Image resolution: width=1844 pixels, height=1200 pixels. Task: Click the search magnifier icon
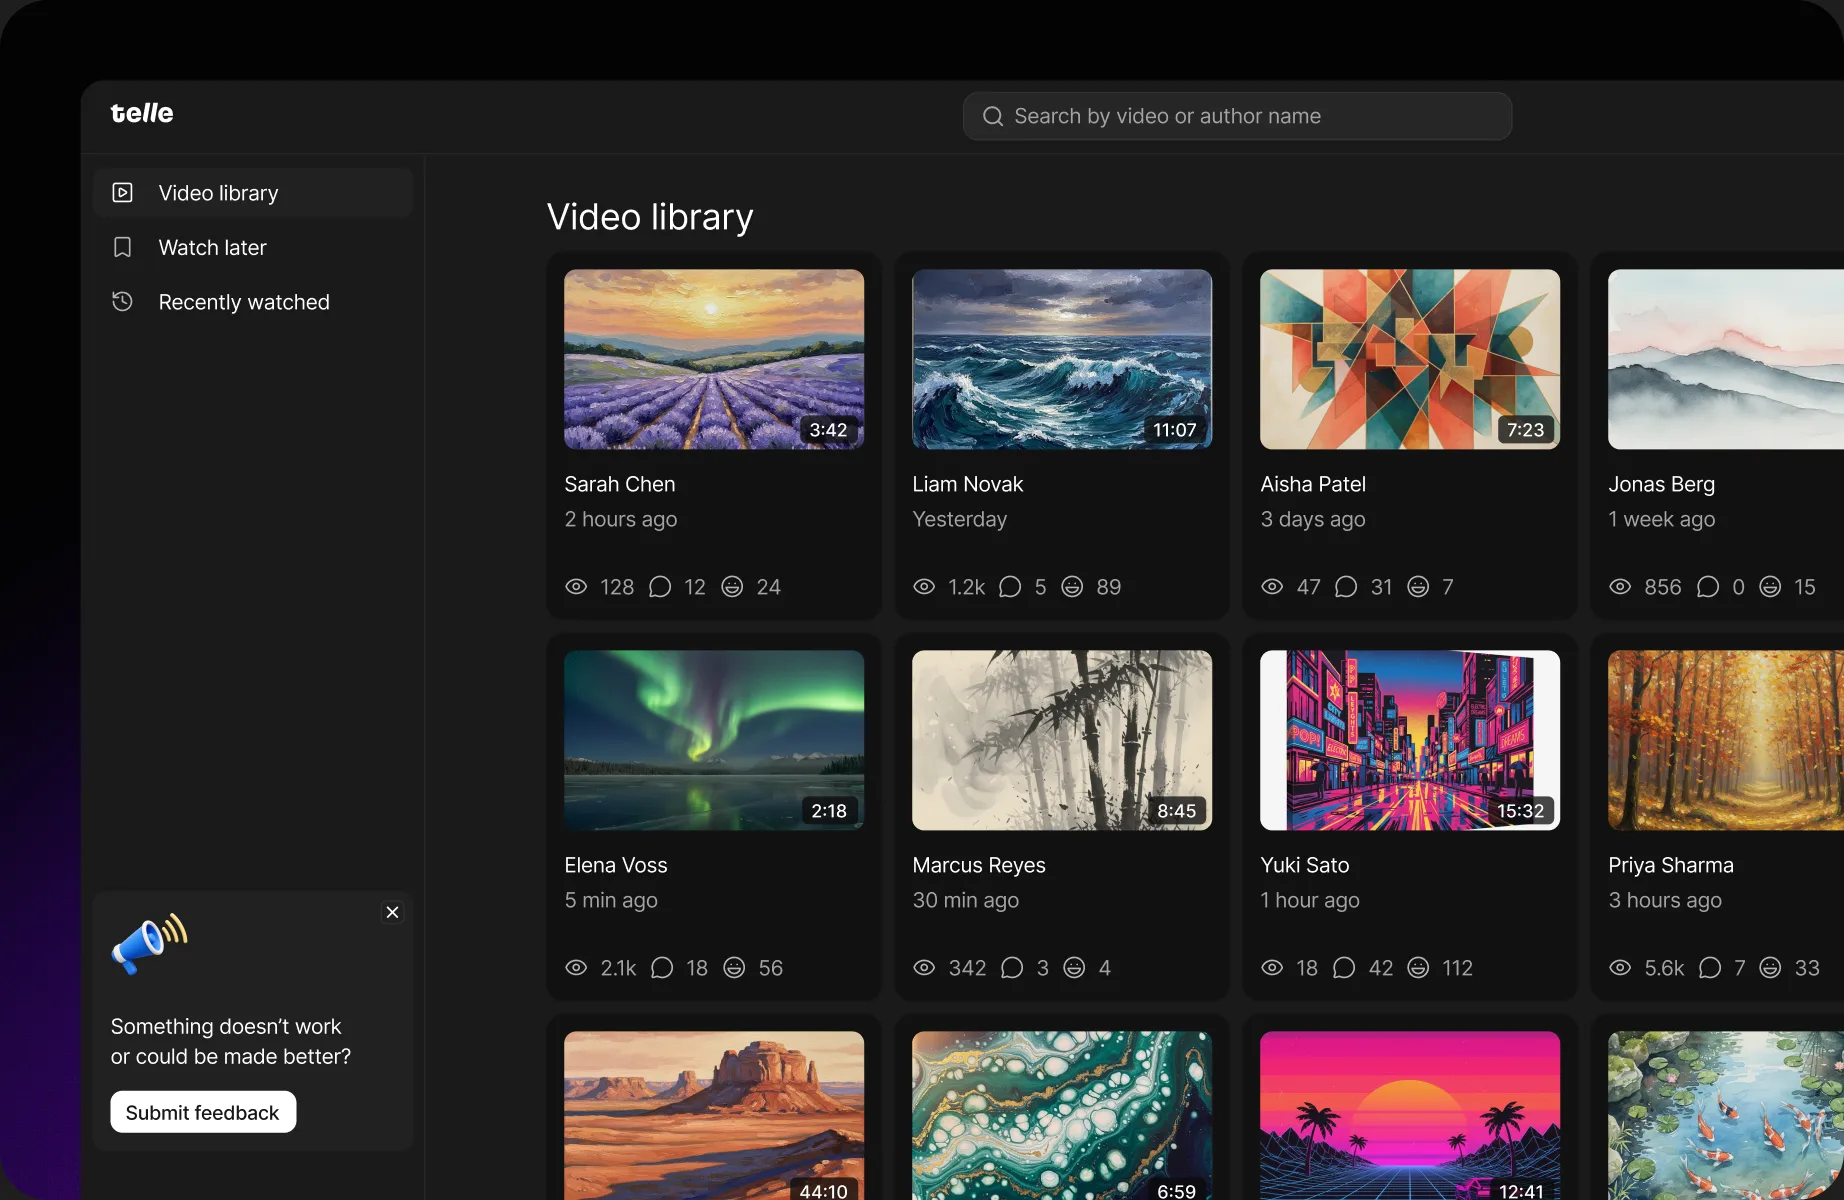pyautogui.click(x=992, y=117)
